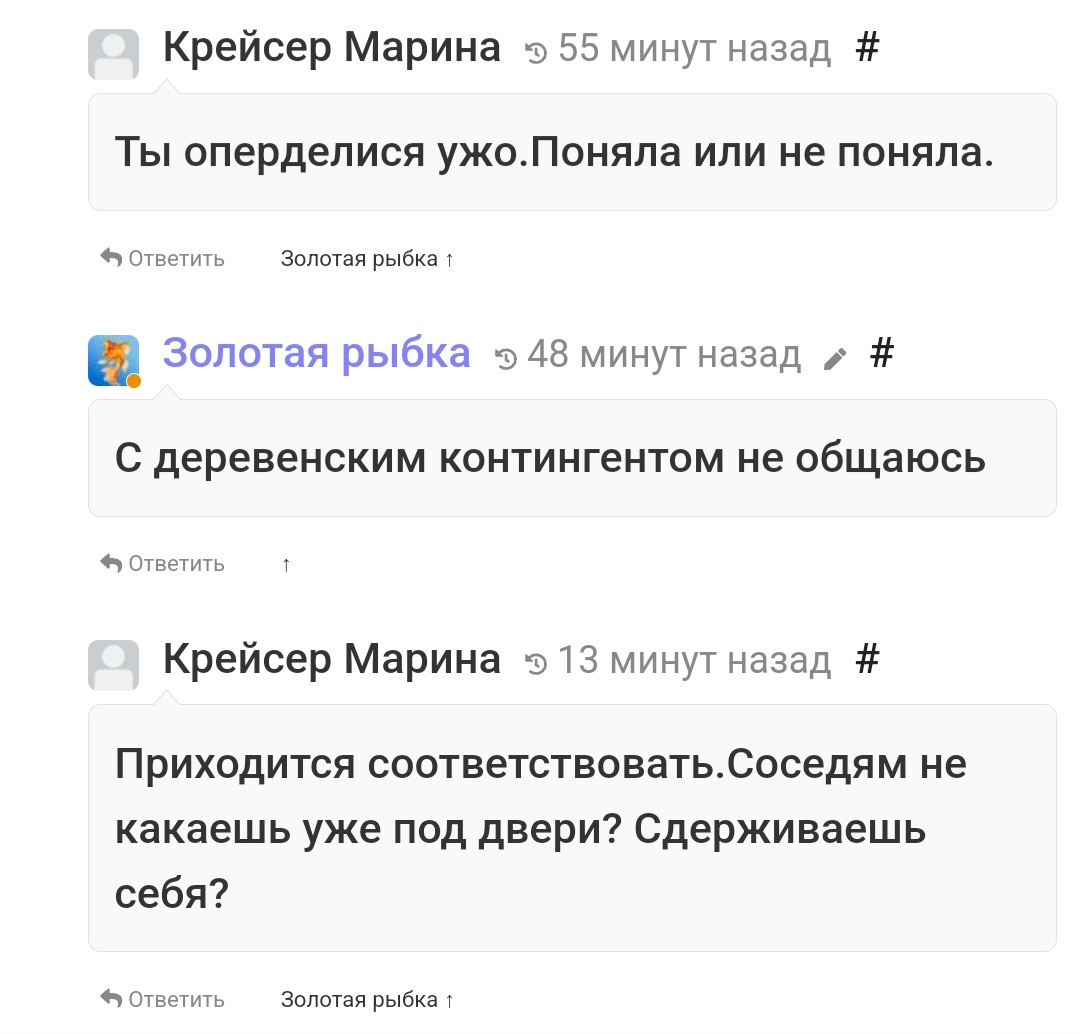Click the hash permalink of the 55-minute comment

coord(867,48)
